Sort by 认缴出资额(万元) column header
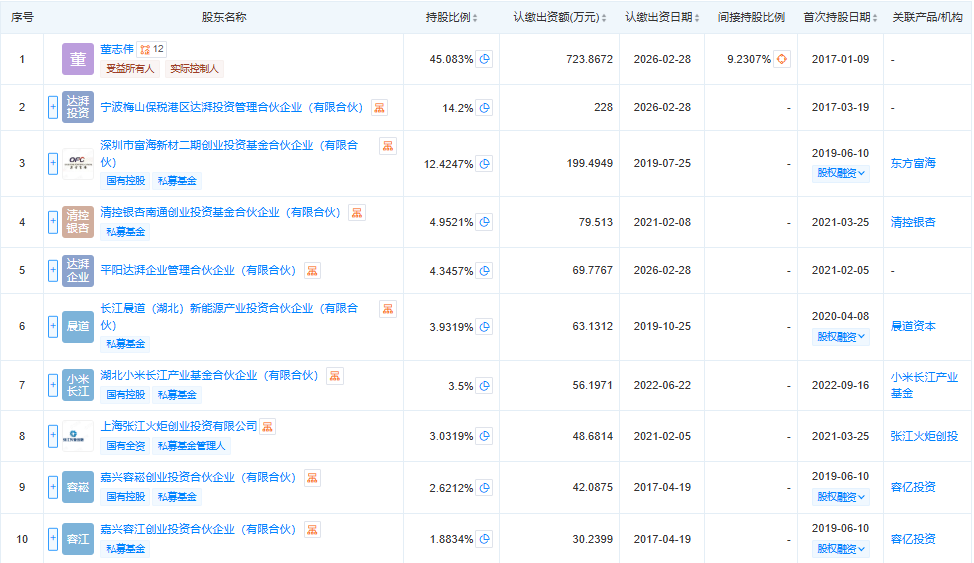Image resolution: width=974 pixels, height=563 pixels. (x=561, y=17)
